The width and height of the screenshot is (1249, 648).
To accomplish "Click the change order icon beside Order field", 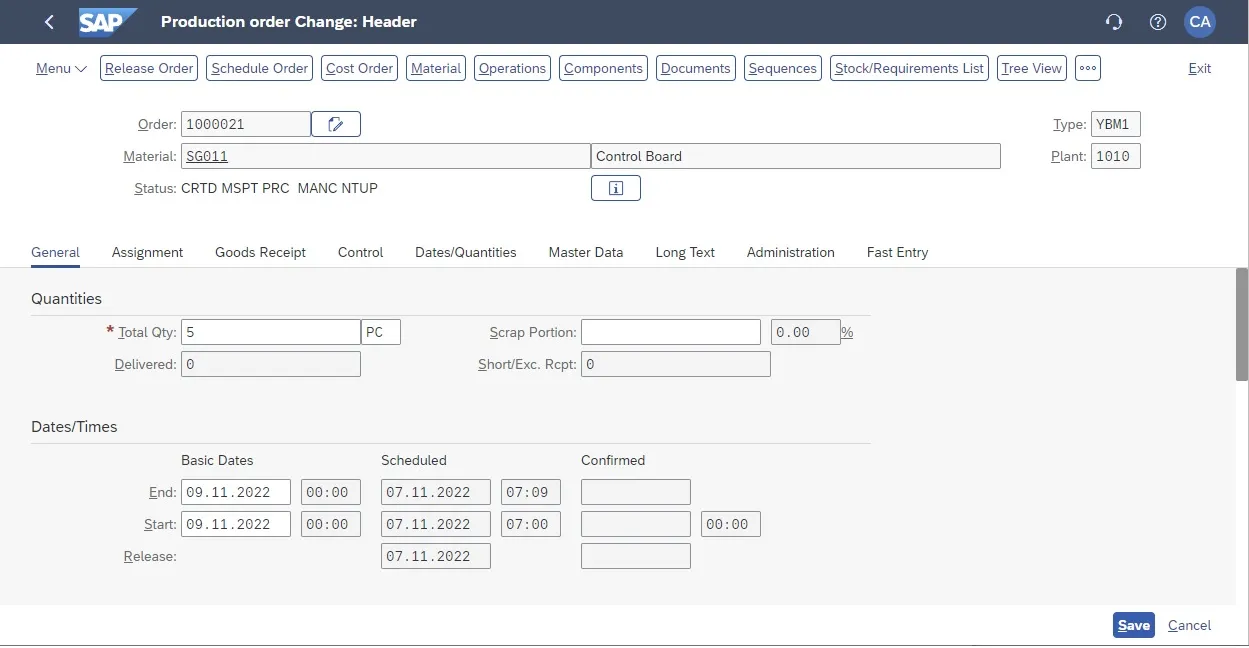I will click(x=336, y=124).
